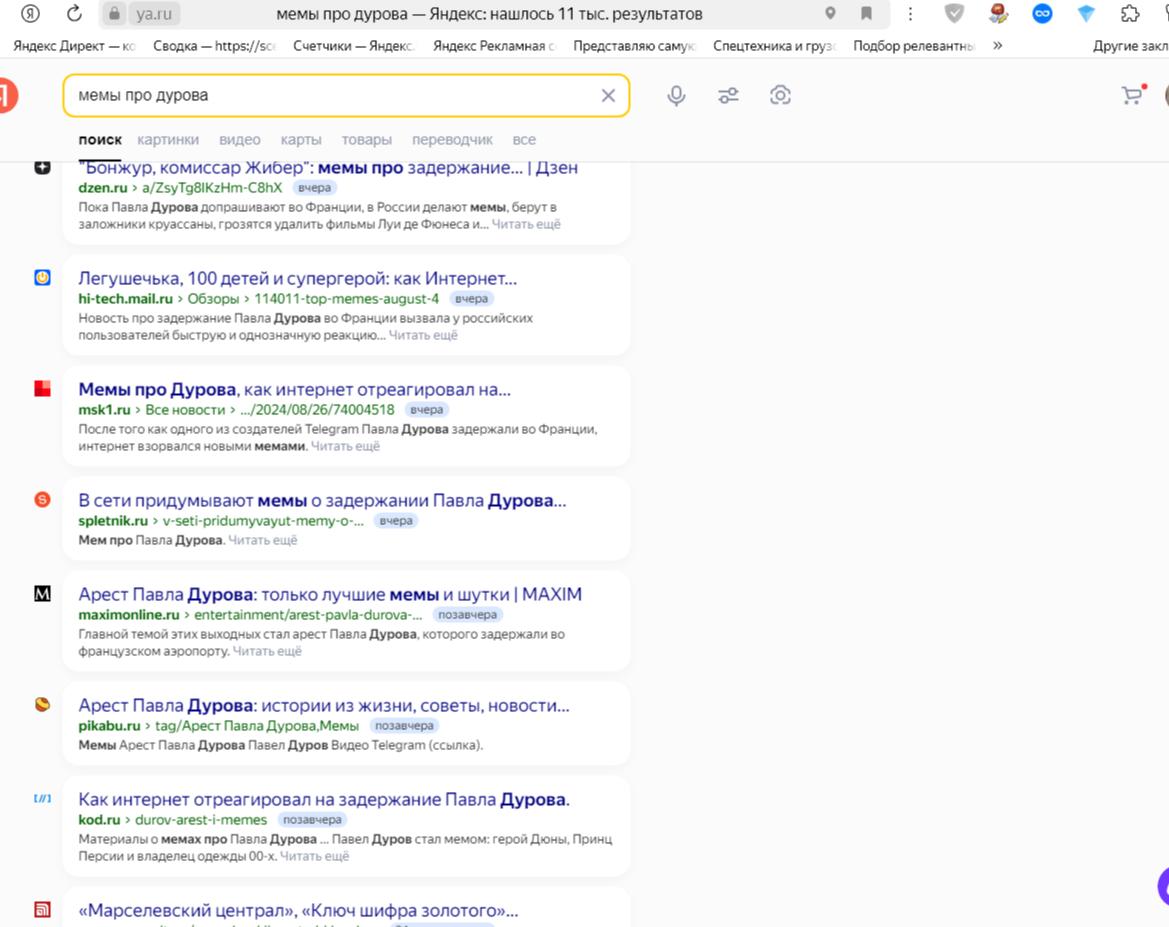Click the kod.ru blue favicon
Screen dimensions: 1169x927
[42, 799]
